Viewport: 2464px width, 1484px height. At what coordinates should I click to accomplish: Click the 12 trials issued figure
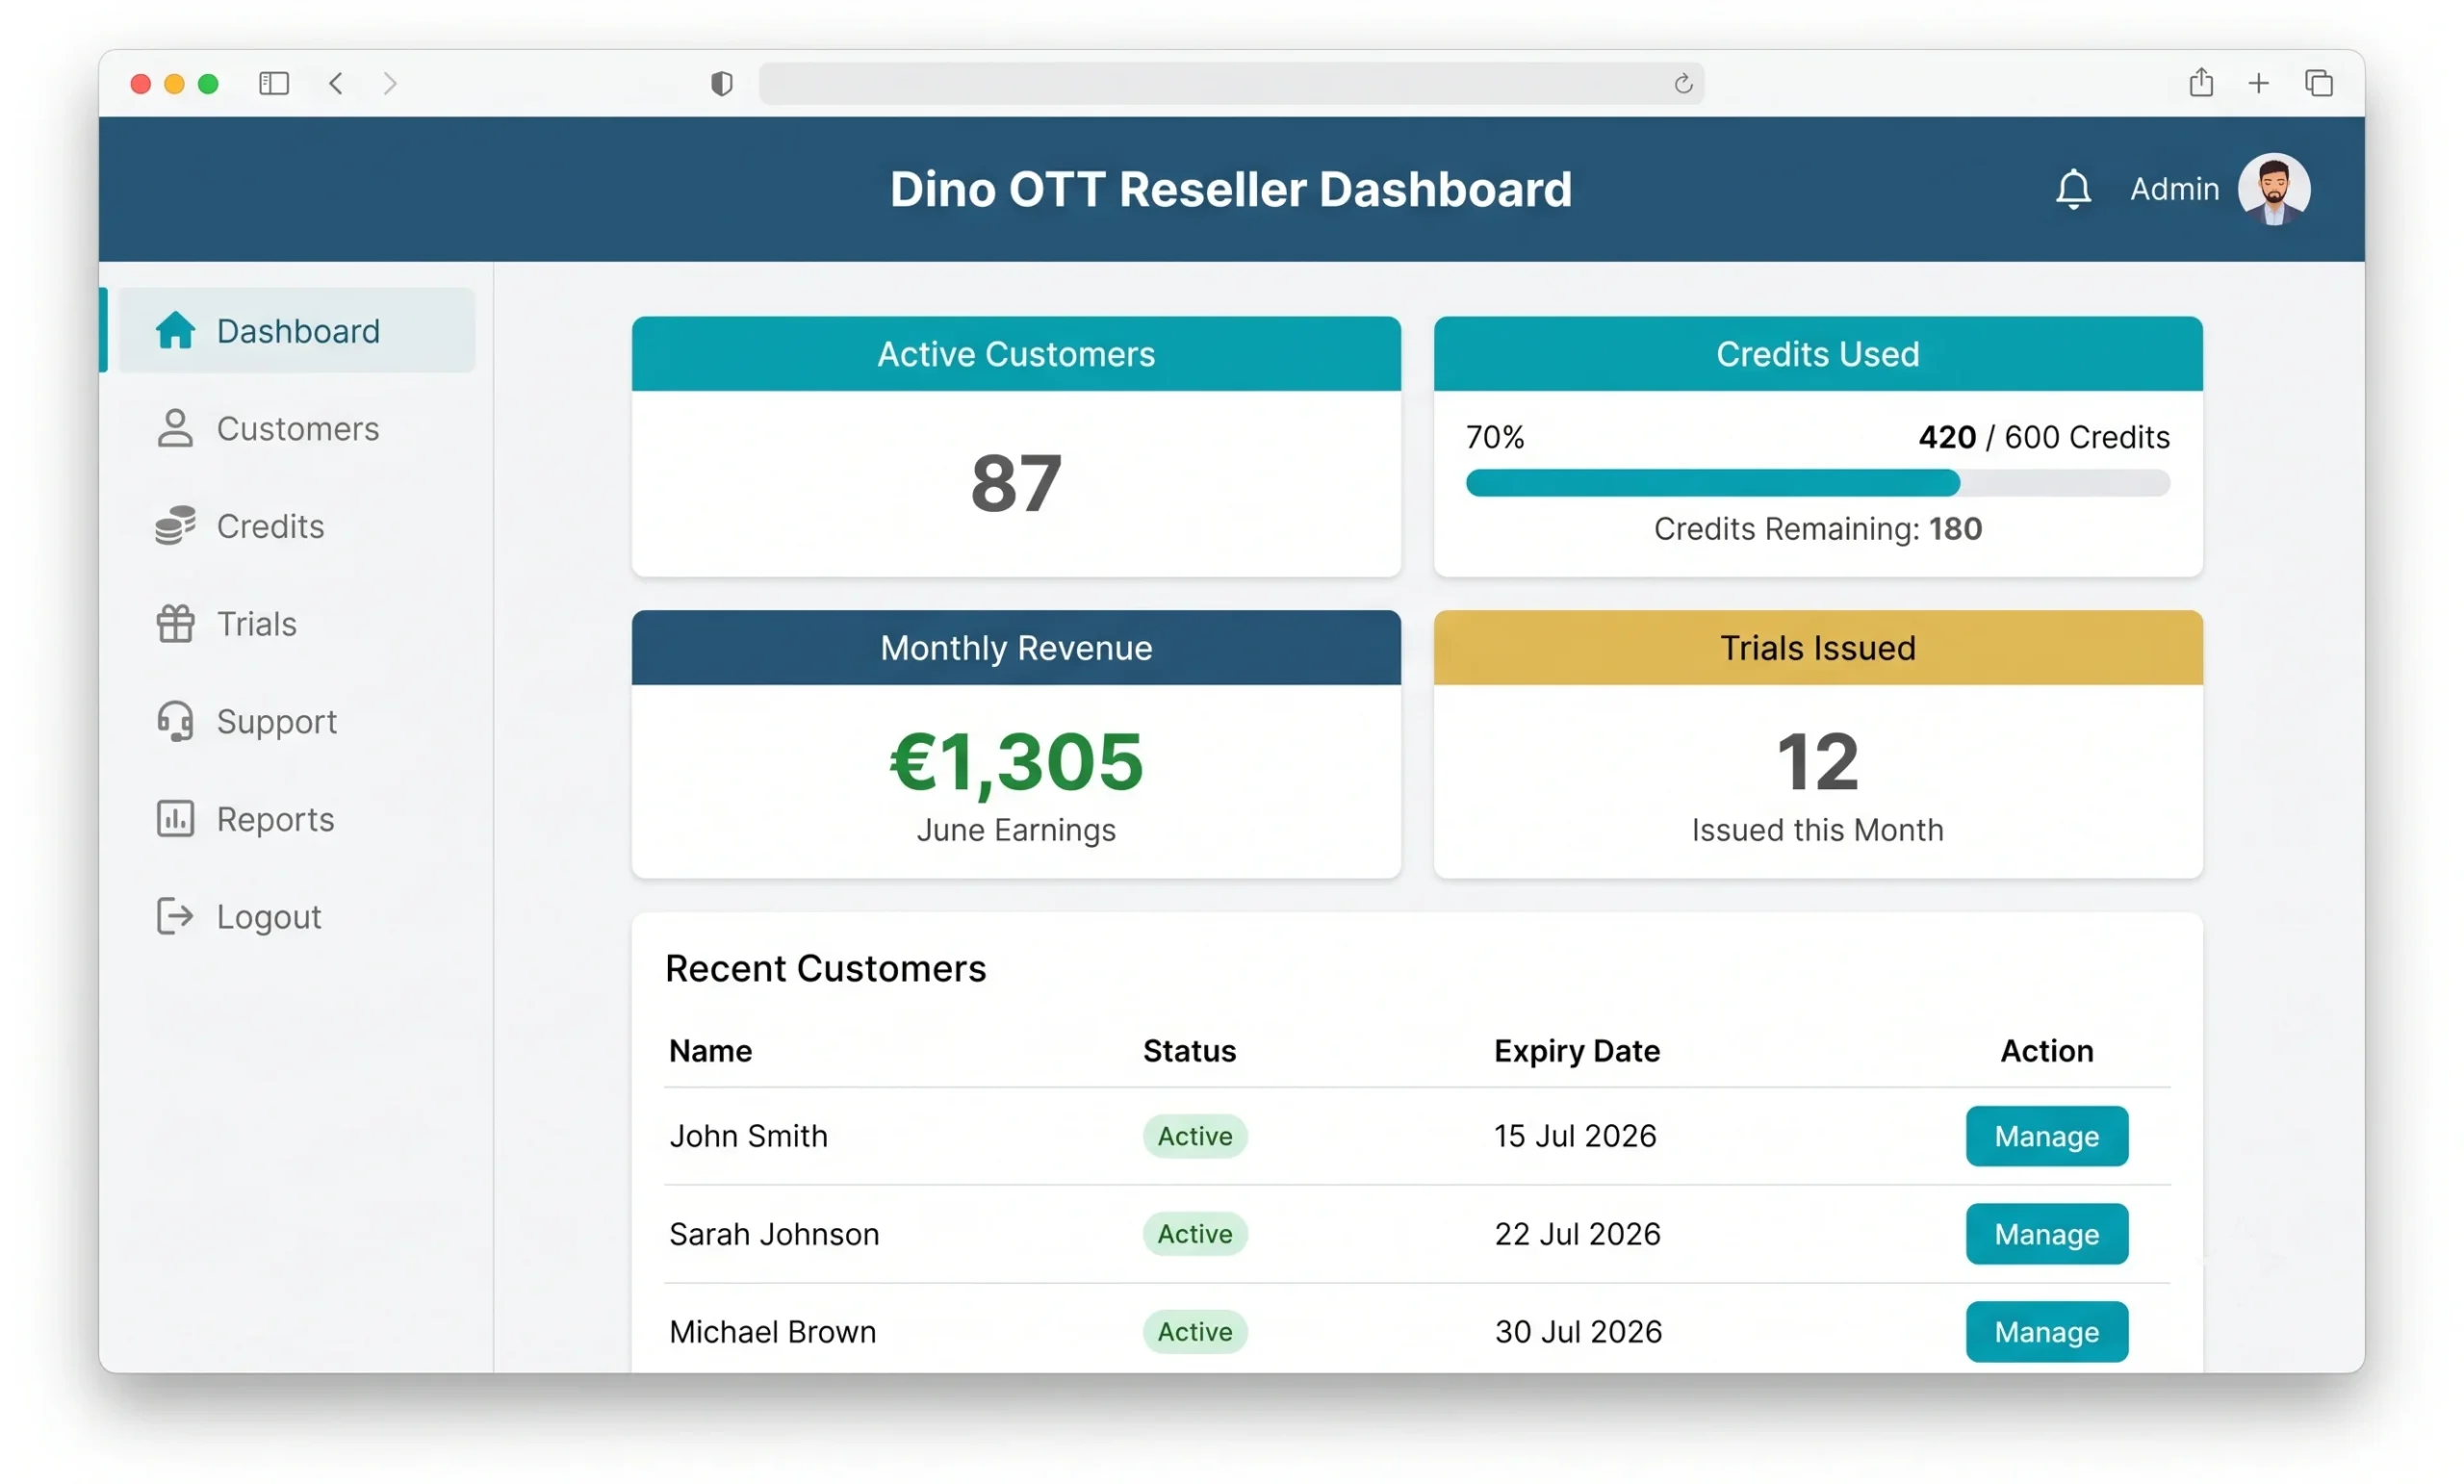[x=1817, y=762]
